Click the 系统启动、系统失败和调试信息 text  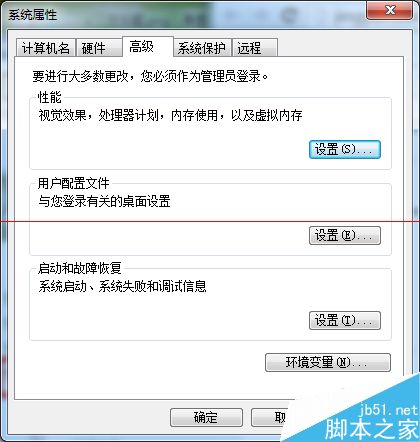[x=122, y=286]
